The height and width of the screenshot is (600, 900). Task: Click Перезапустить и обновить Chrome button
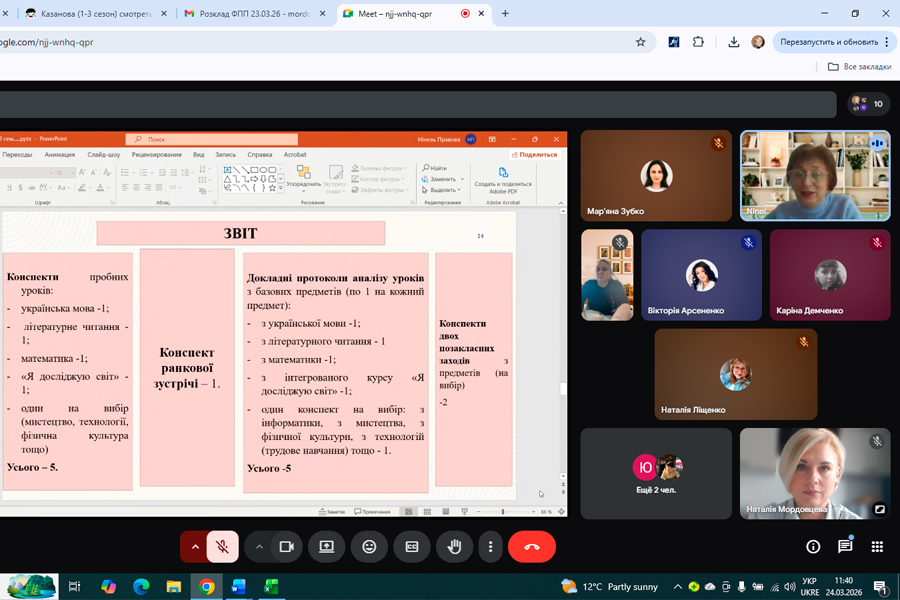click(x=828, y=42)
